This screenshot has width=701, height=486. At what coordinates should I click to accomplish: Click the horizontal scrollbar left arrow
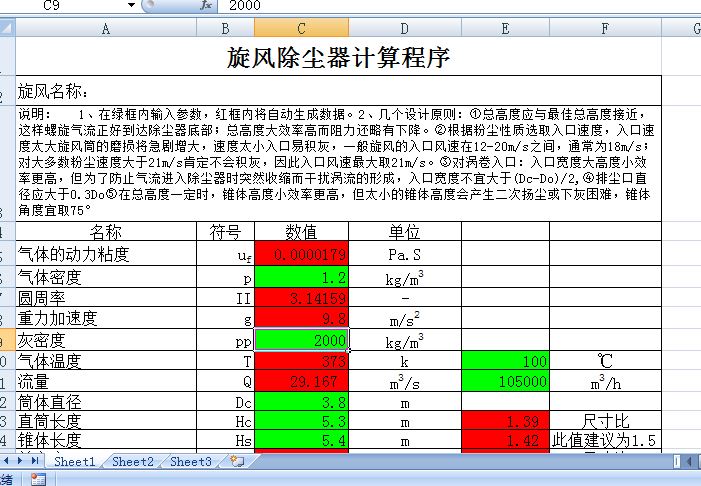point(690,461)
